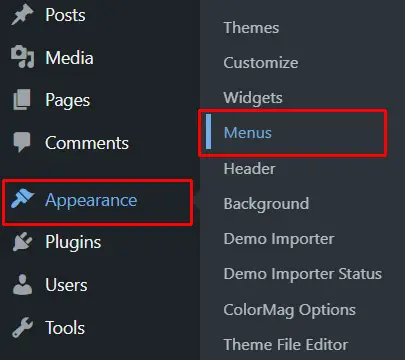Go to the Widgets submenu item

pyautogui.click(x=253, y=98)
